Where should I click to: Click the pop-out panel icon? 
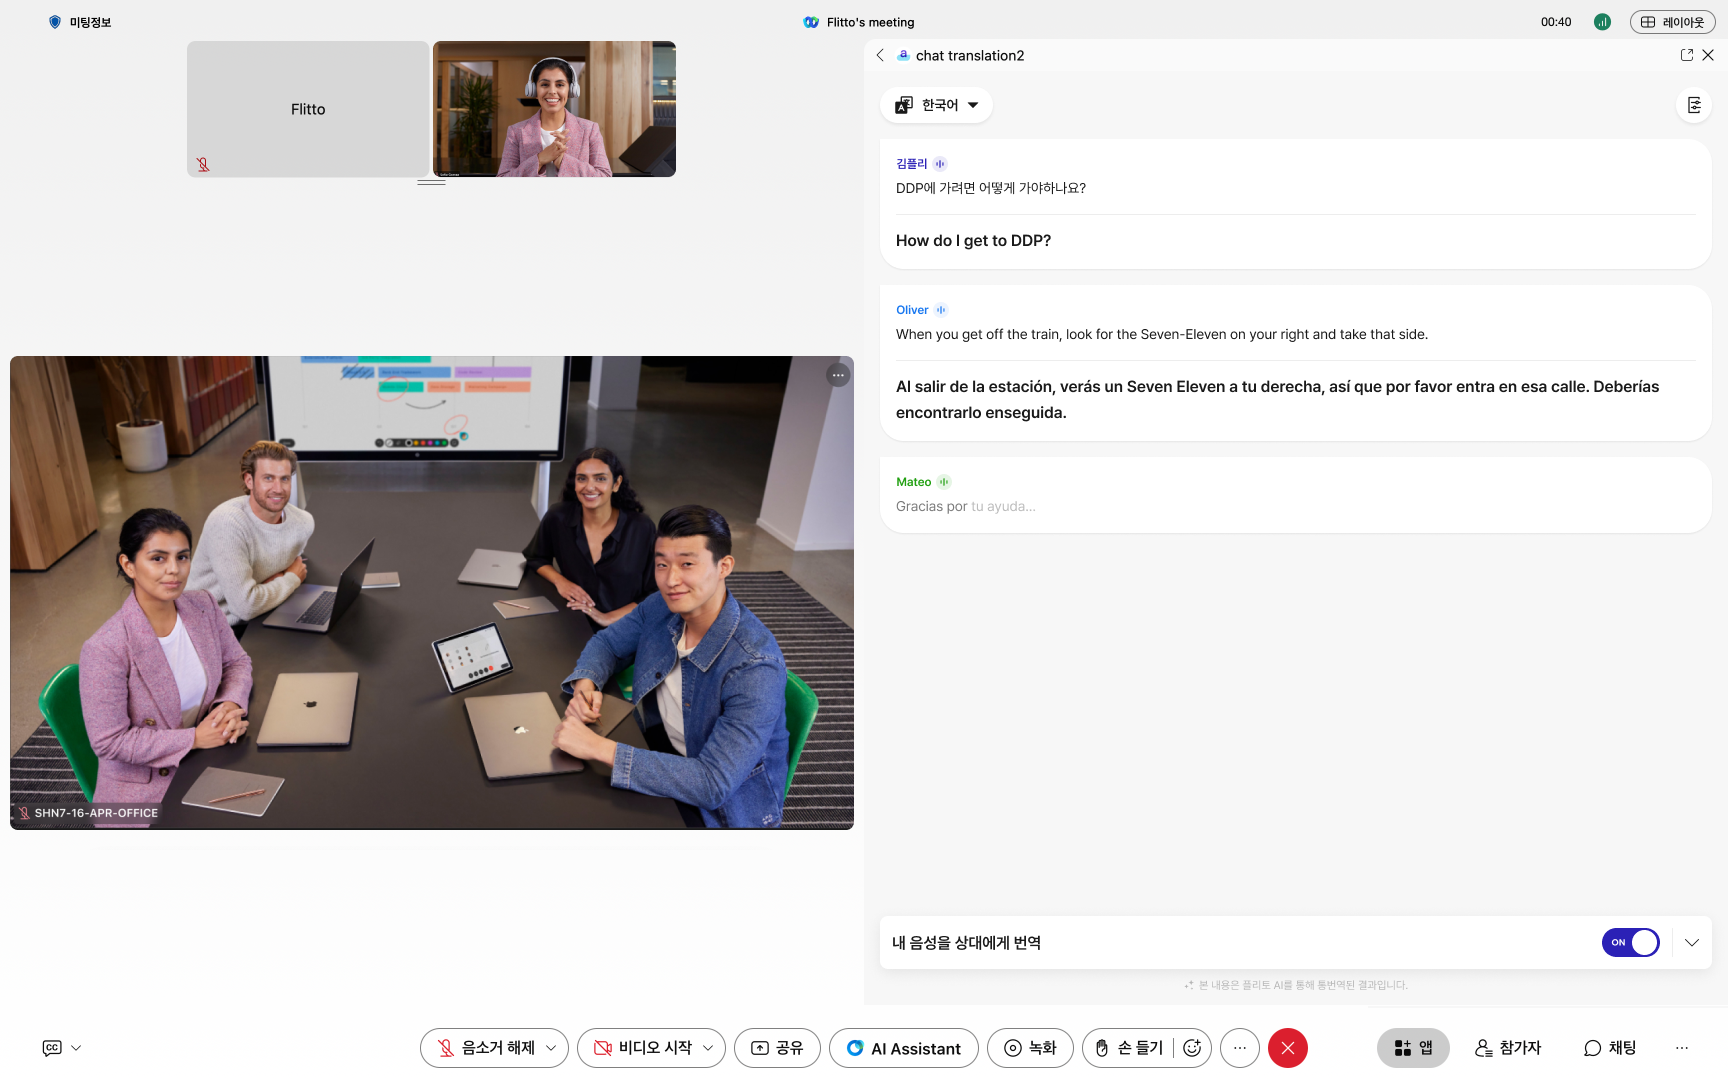pos(1687,55)
